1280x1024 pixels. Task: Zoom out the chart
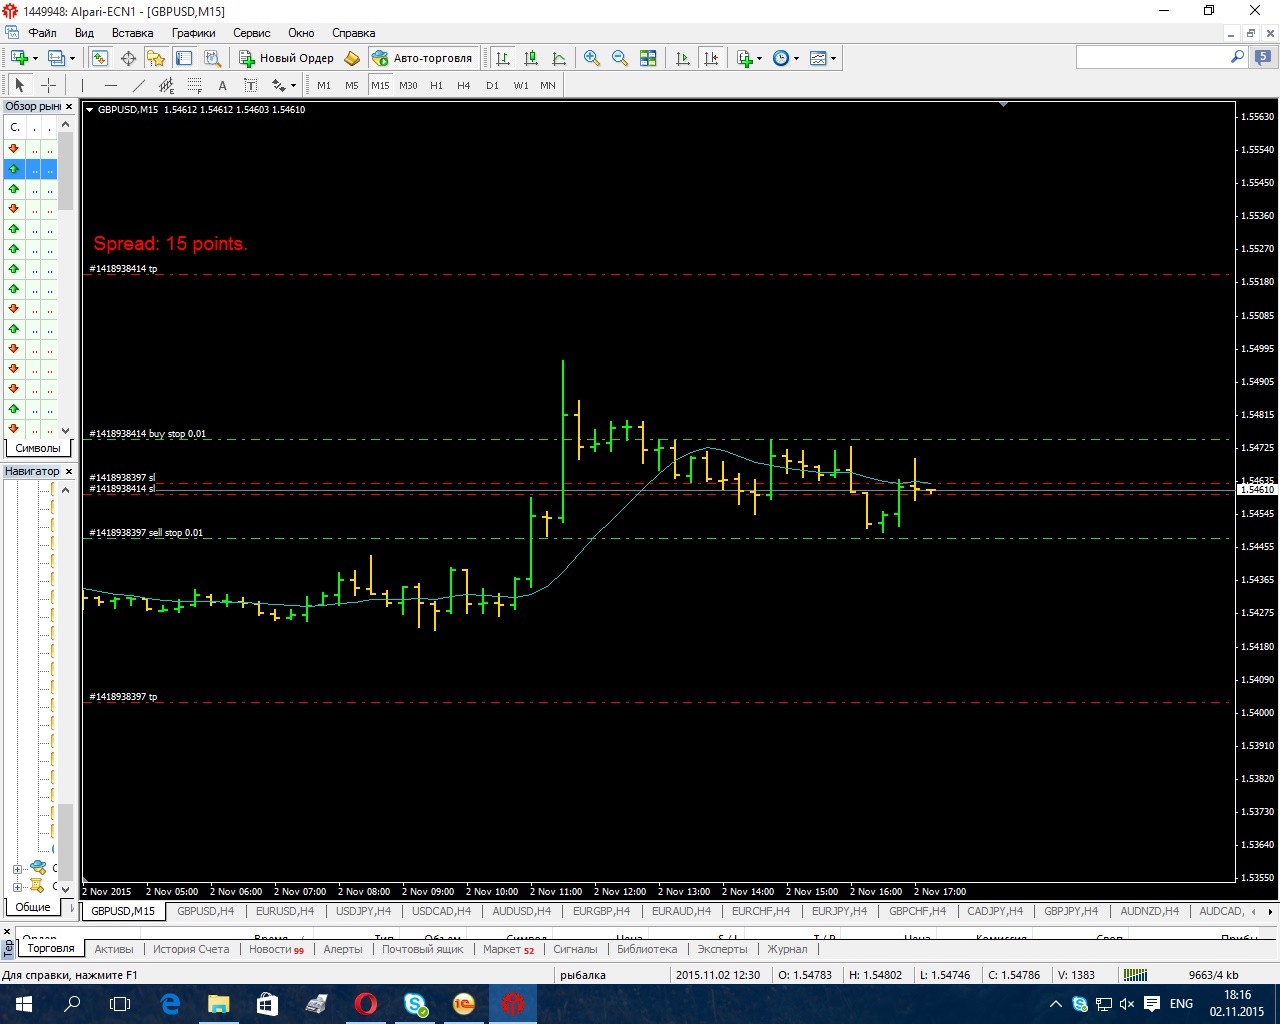[620, 58]
